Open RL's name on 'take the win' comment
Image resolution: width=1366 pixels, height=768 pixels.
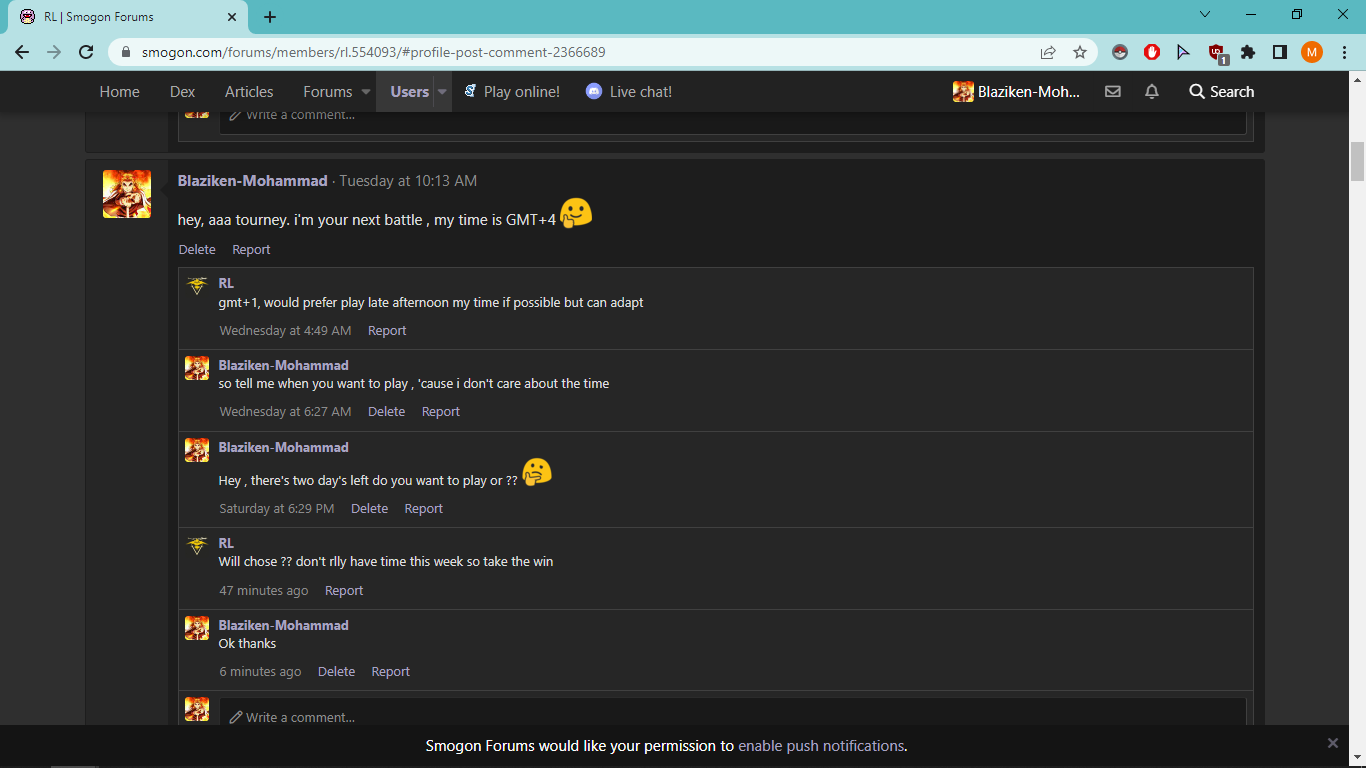226,544
